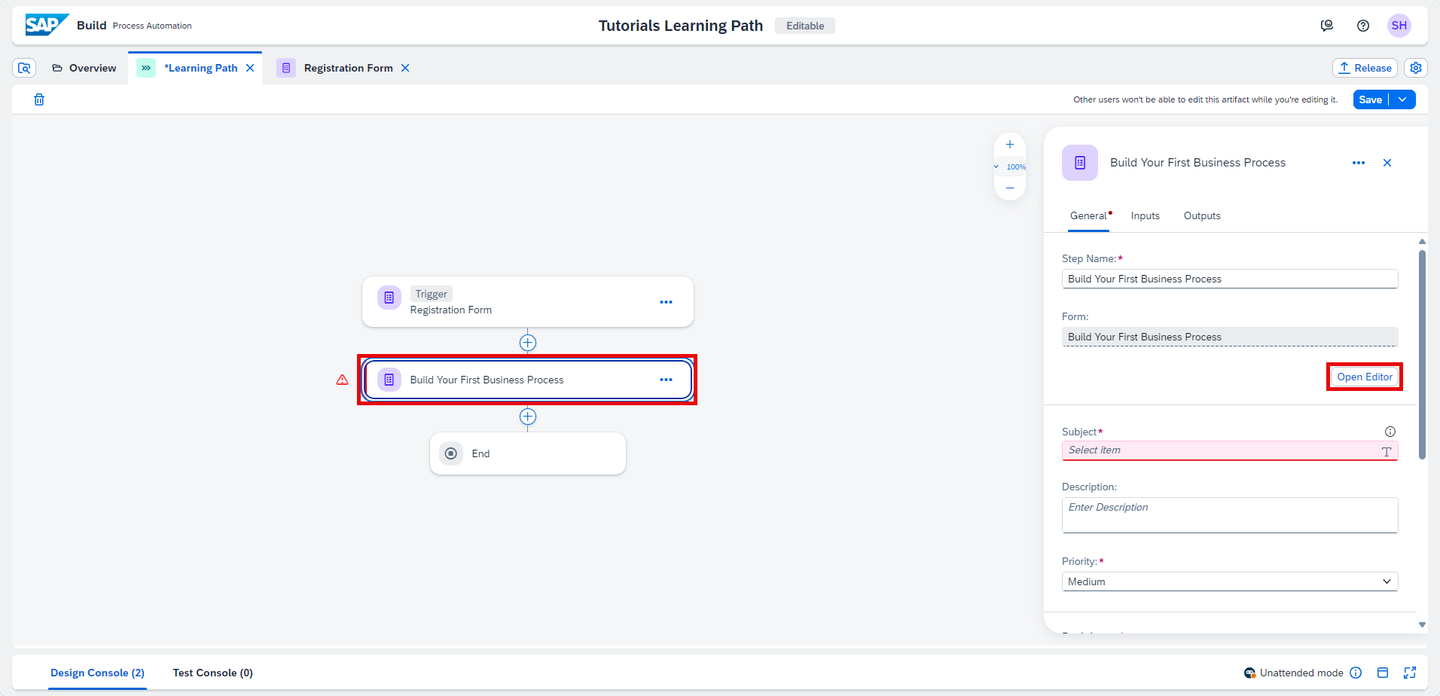Image resolution: width=1440 pixels, height=696 pixels.
Task: Select the End event node
Action: [x=528, y=453]
